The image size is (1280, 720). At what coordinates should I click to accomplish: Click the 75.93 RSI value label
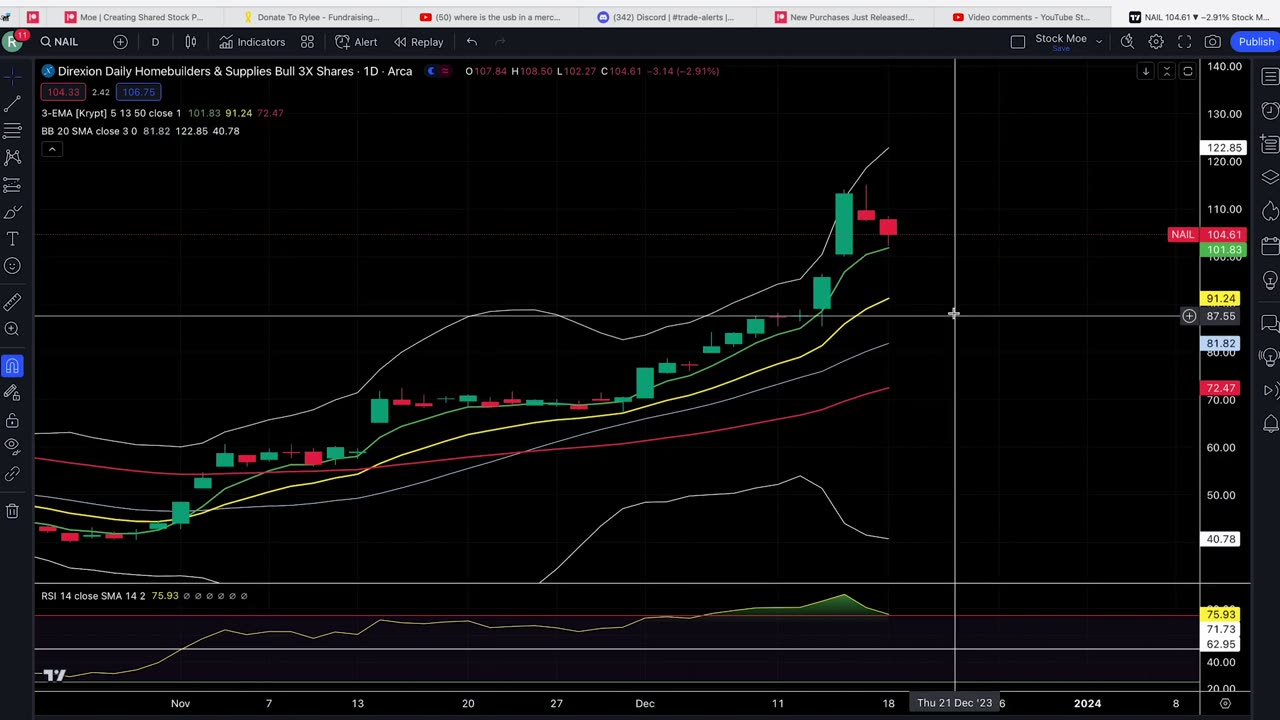pos(1222,615)
